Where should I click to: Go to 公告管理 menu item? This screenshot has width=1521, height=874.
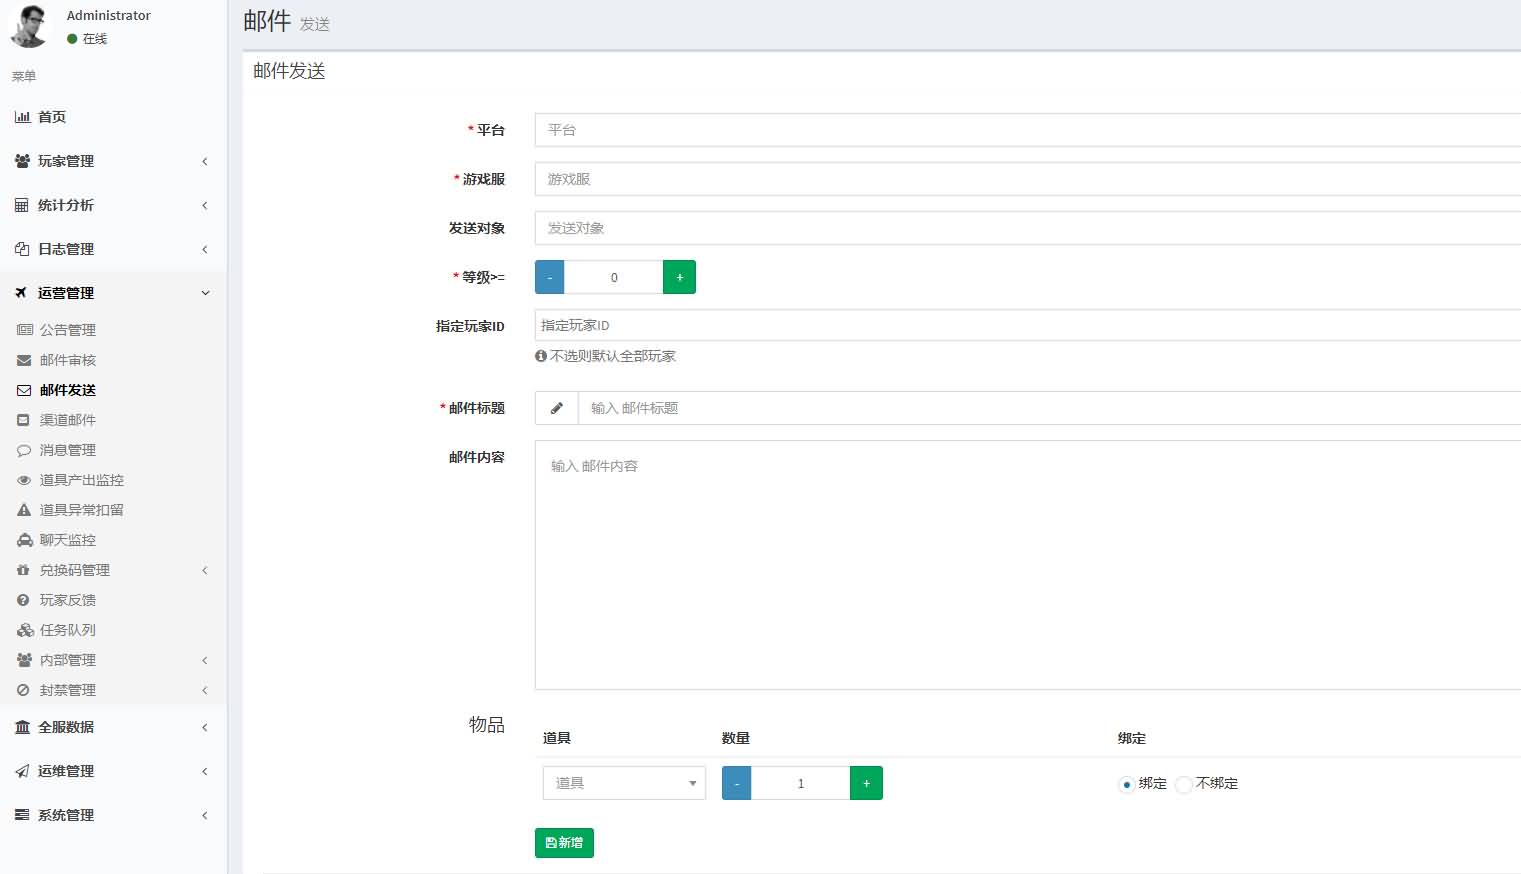[68, 330]
